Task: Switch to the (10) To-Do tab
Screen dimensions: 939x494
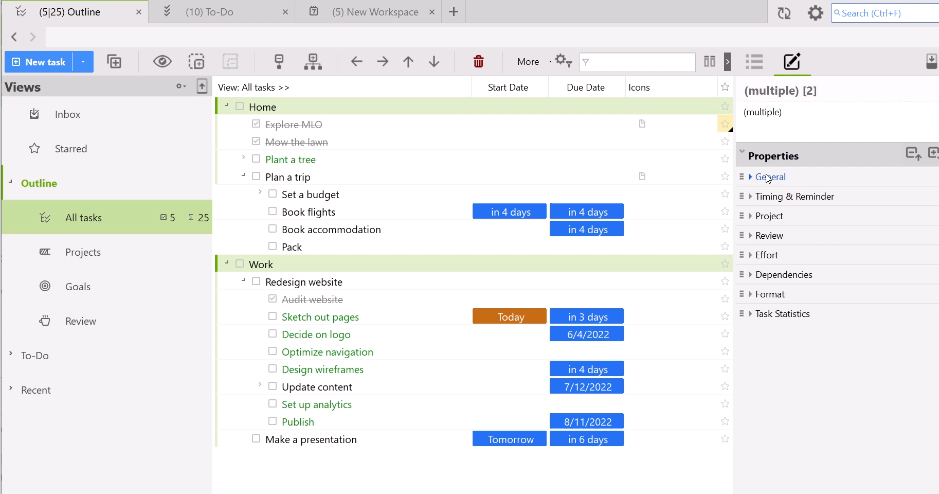Action: (x=209, y=11)
